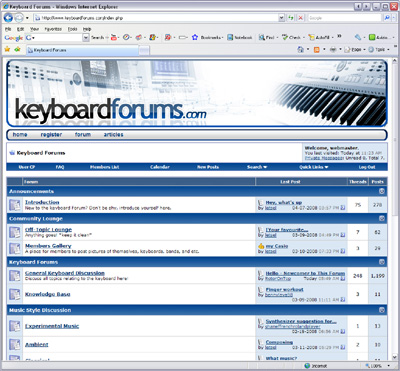Open the Search dropdown in forum navbar
The height and width of the screenshot is (371, 400).
tap(257, 167)
